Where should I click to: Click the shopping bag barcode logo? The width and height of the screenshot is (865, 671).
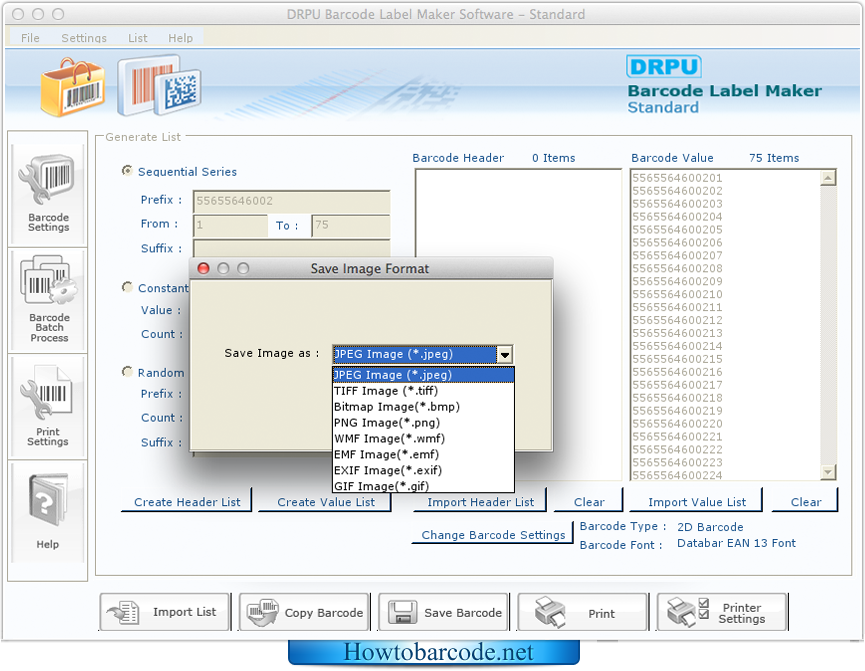click(73, 87)
